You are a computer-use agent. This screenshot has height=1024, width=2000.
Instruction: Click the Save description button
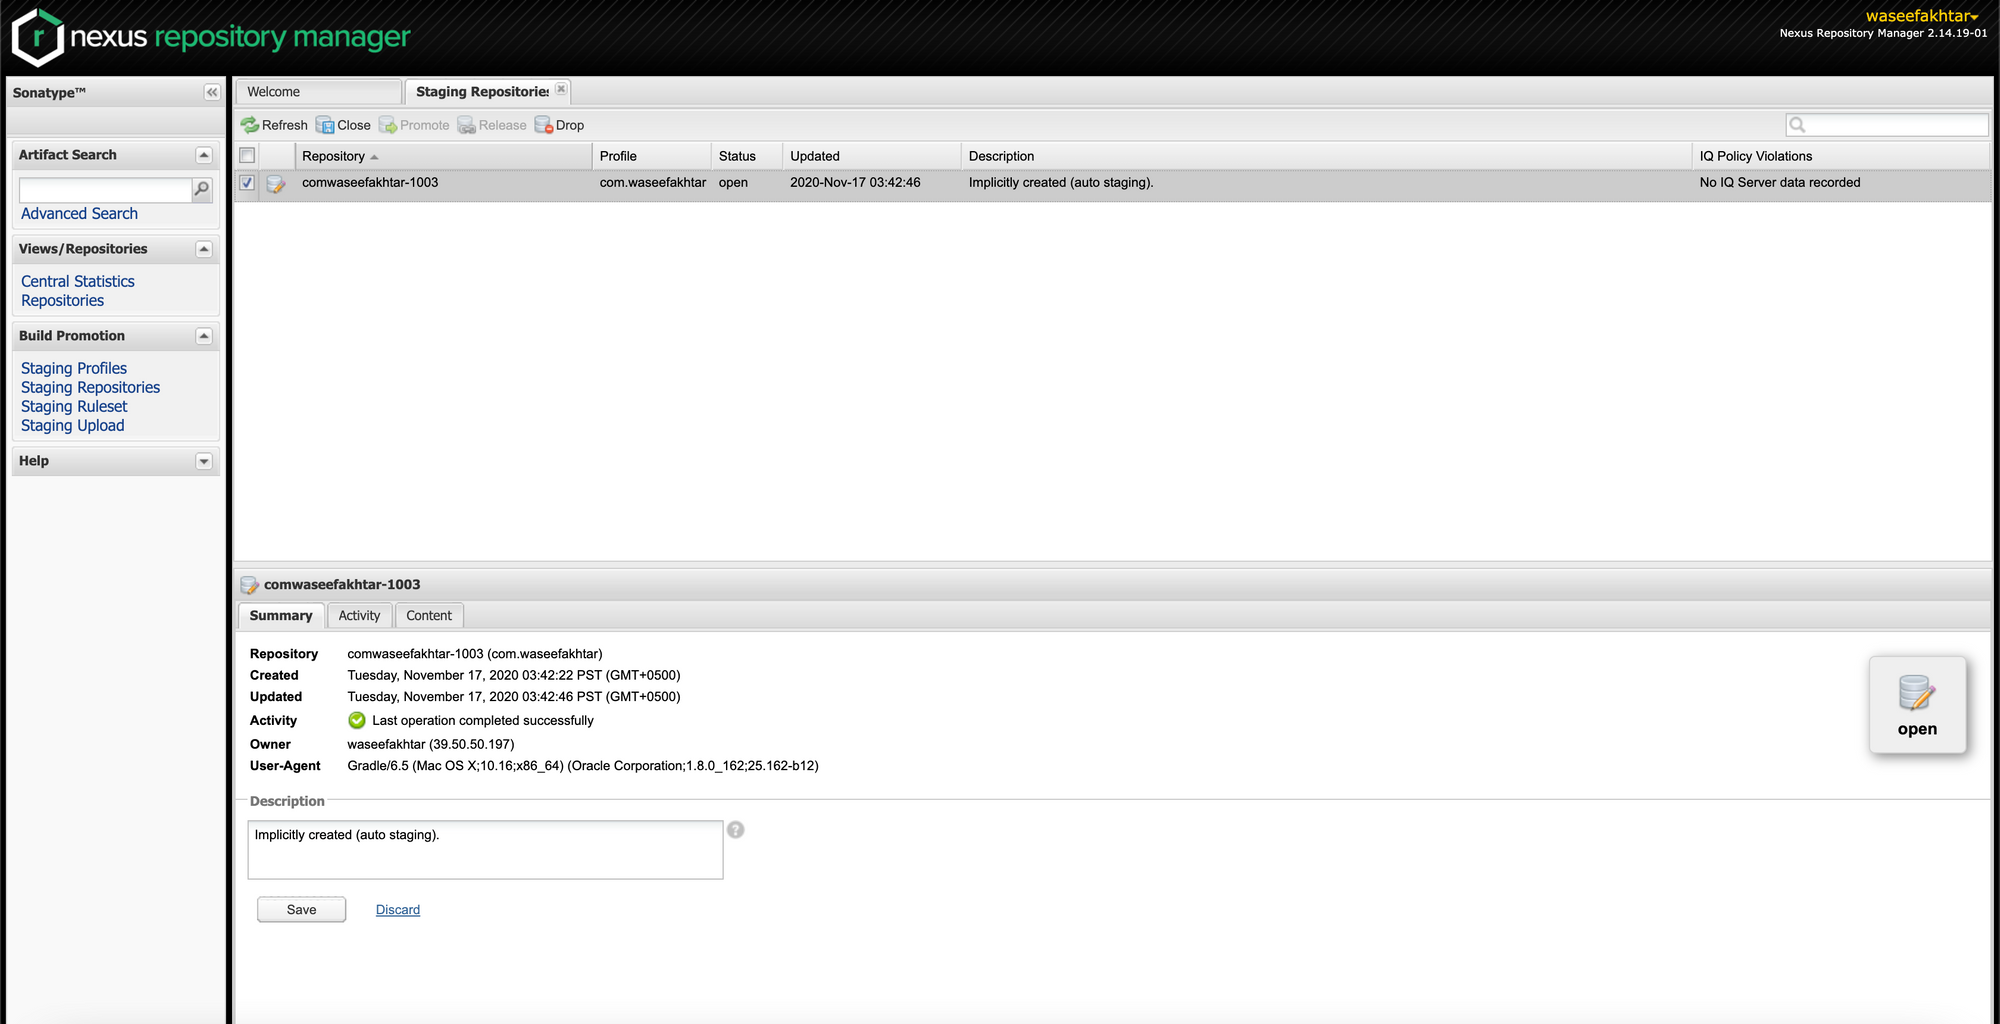pyautogui.click(x=301, y=910)
